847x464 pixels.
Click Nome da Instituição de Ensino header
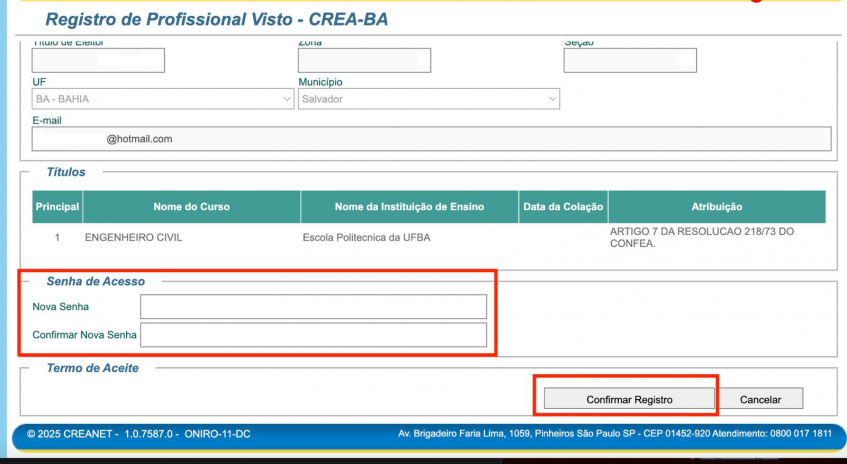point(409,207)
